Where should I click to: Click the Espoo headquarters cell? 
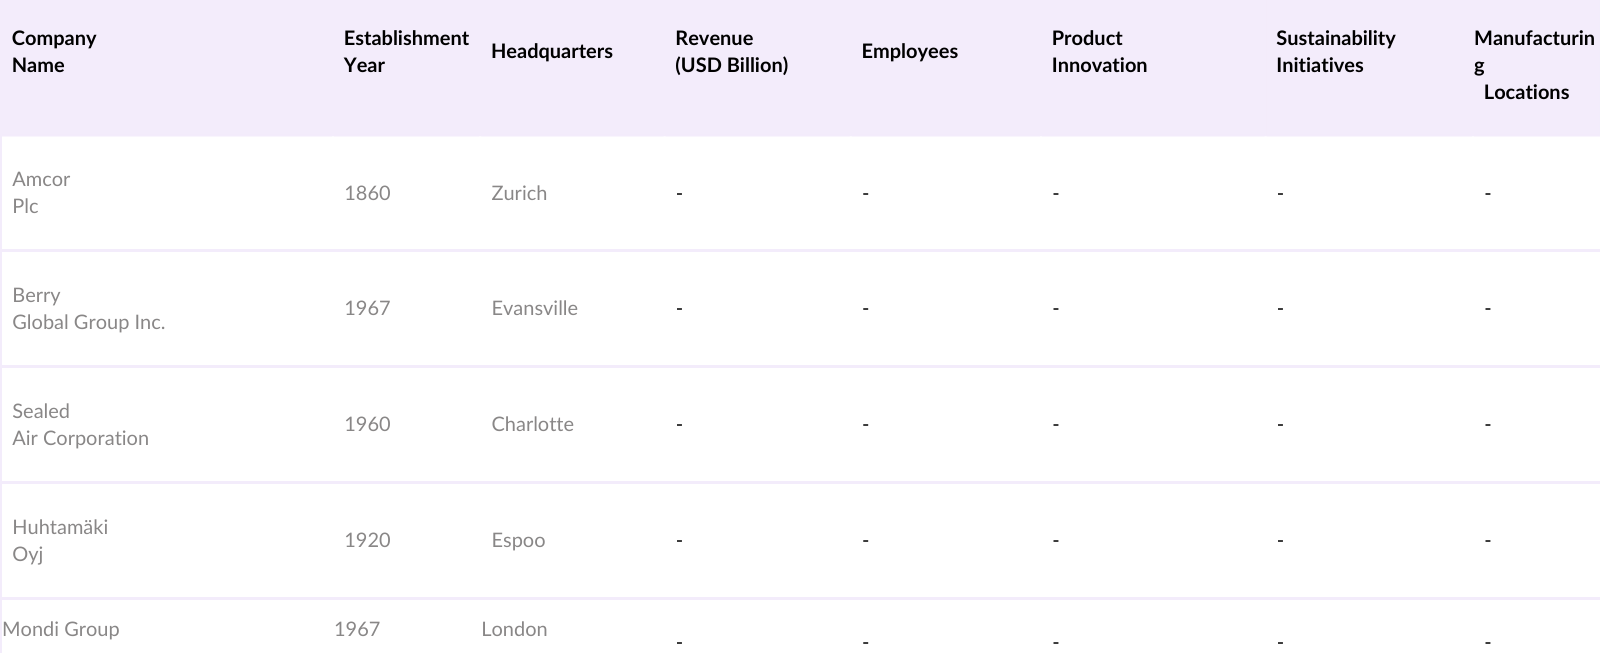(x=518, y=540)
